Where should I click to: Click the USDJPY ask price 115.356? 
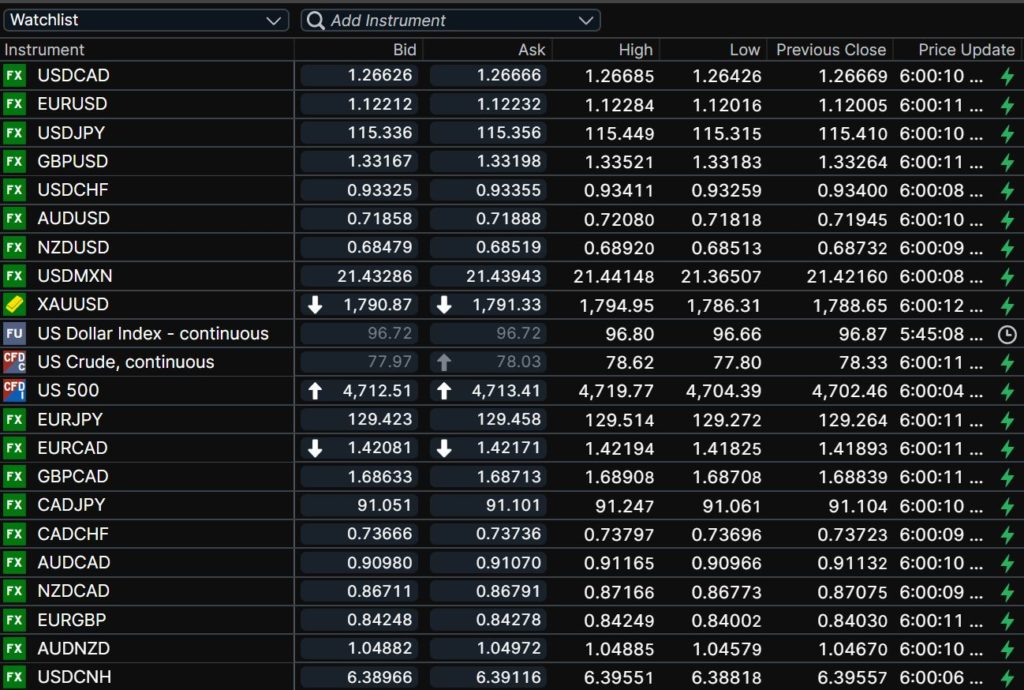488,133
